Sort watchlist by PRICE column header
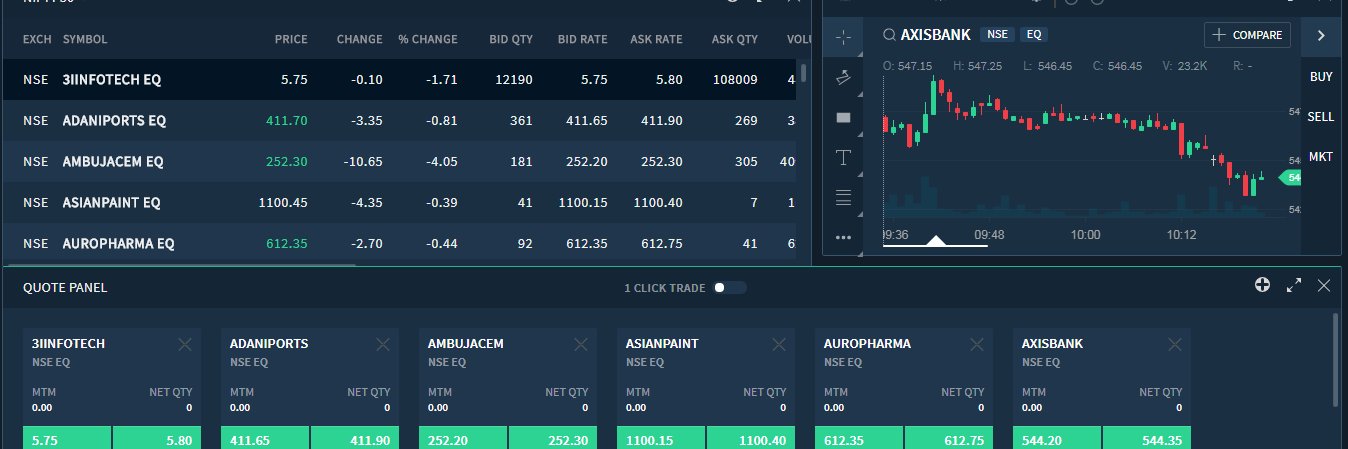The width and height of the screenshot is (1348, 449). point(291,40)
